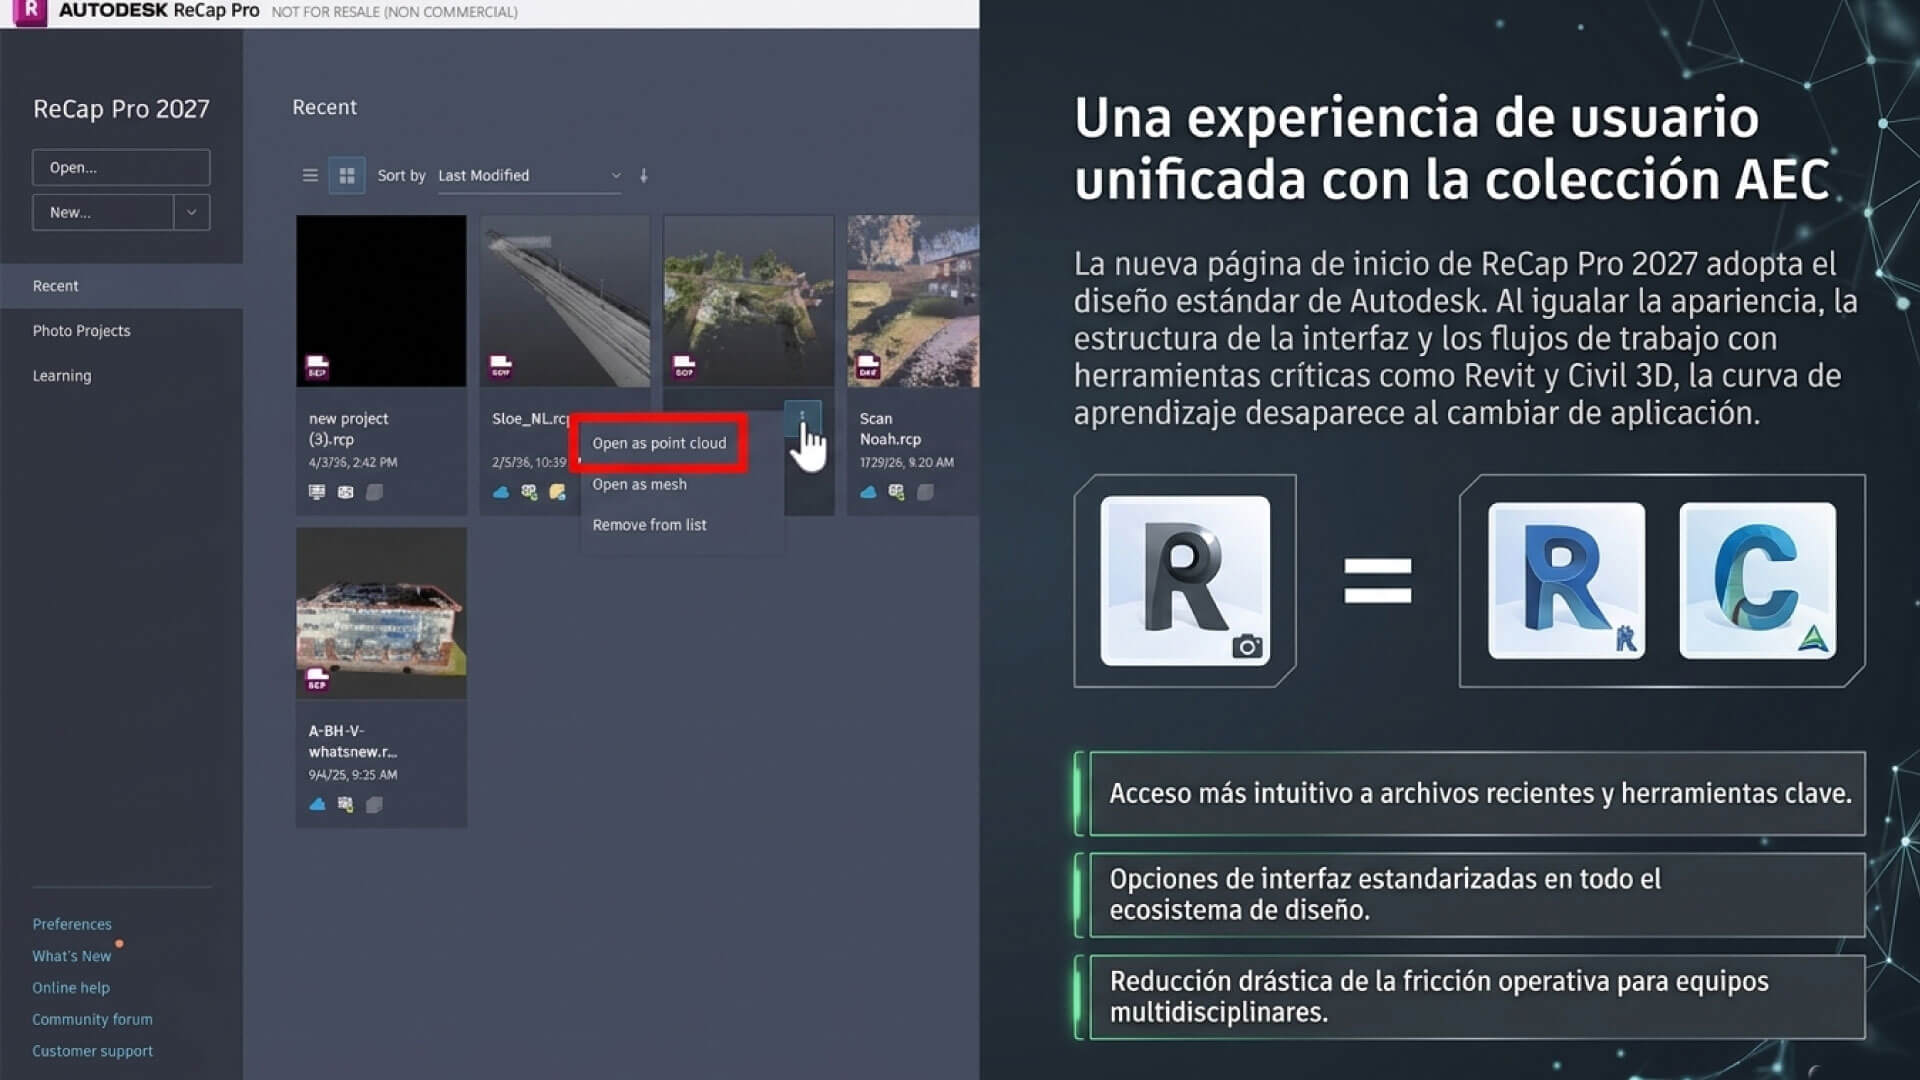This screenshot has width=1920, height=1080.
Task: Open new project (3).rcp thumbnail
Action: coord(381,301)
